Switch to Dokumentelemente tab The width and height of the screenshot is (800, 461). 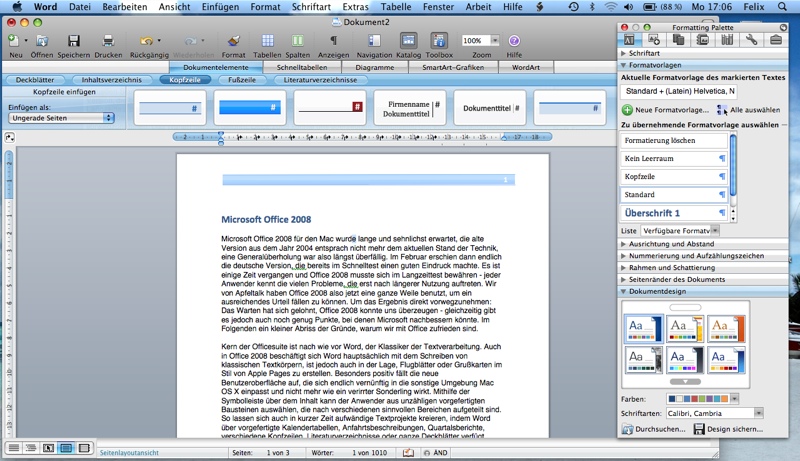(x=216, y=67)
